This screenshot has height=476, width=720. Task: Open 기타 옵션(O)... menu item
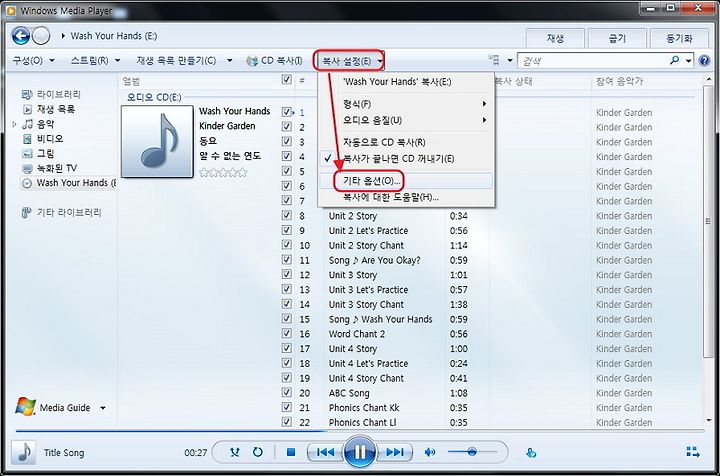pyautogui.click(x=406, y=181)
